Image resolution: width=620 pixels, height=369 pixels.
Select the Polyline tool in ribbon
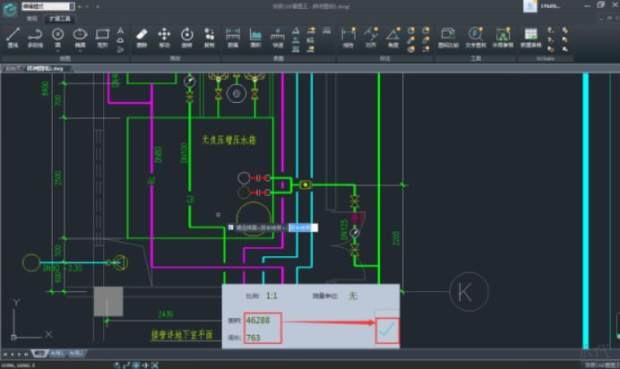[x=35, y=38]
